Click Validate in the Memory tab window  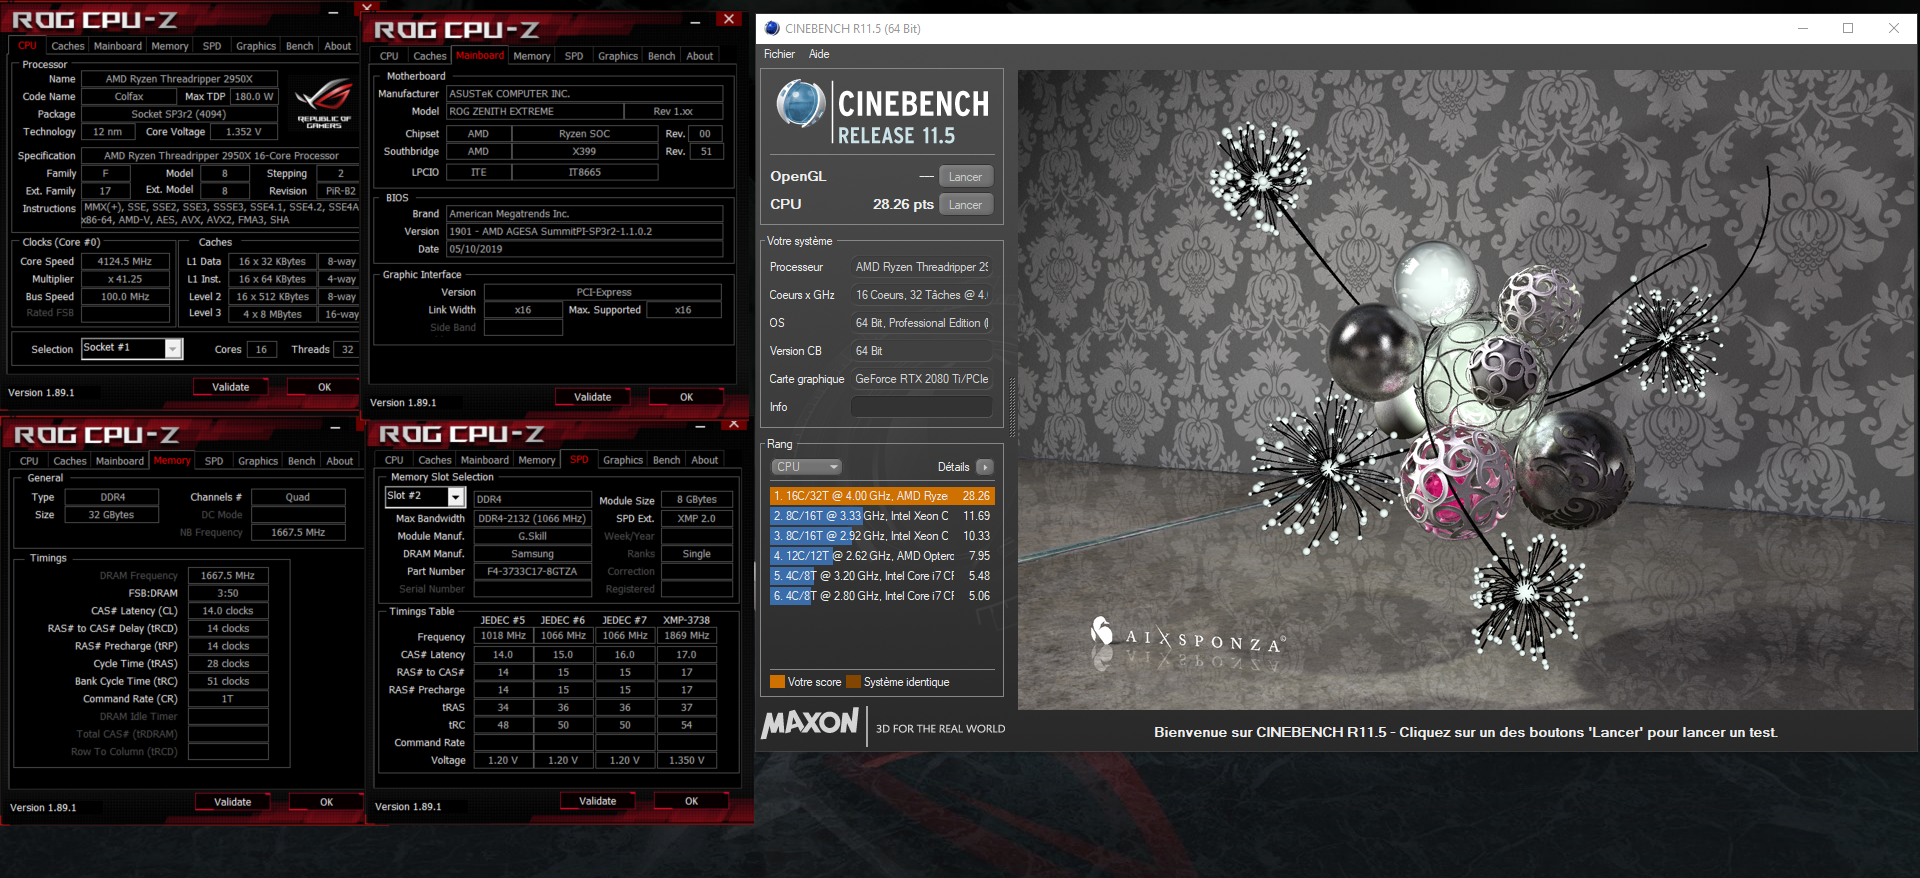point(233,802)
